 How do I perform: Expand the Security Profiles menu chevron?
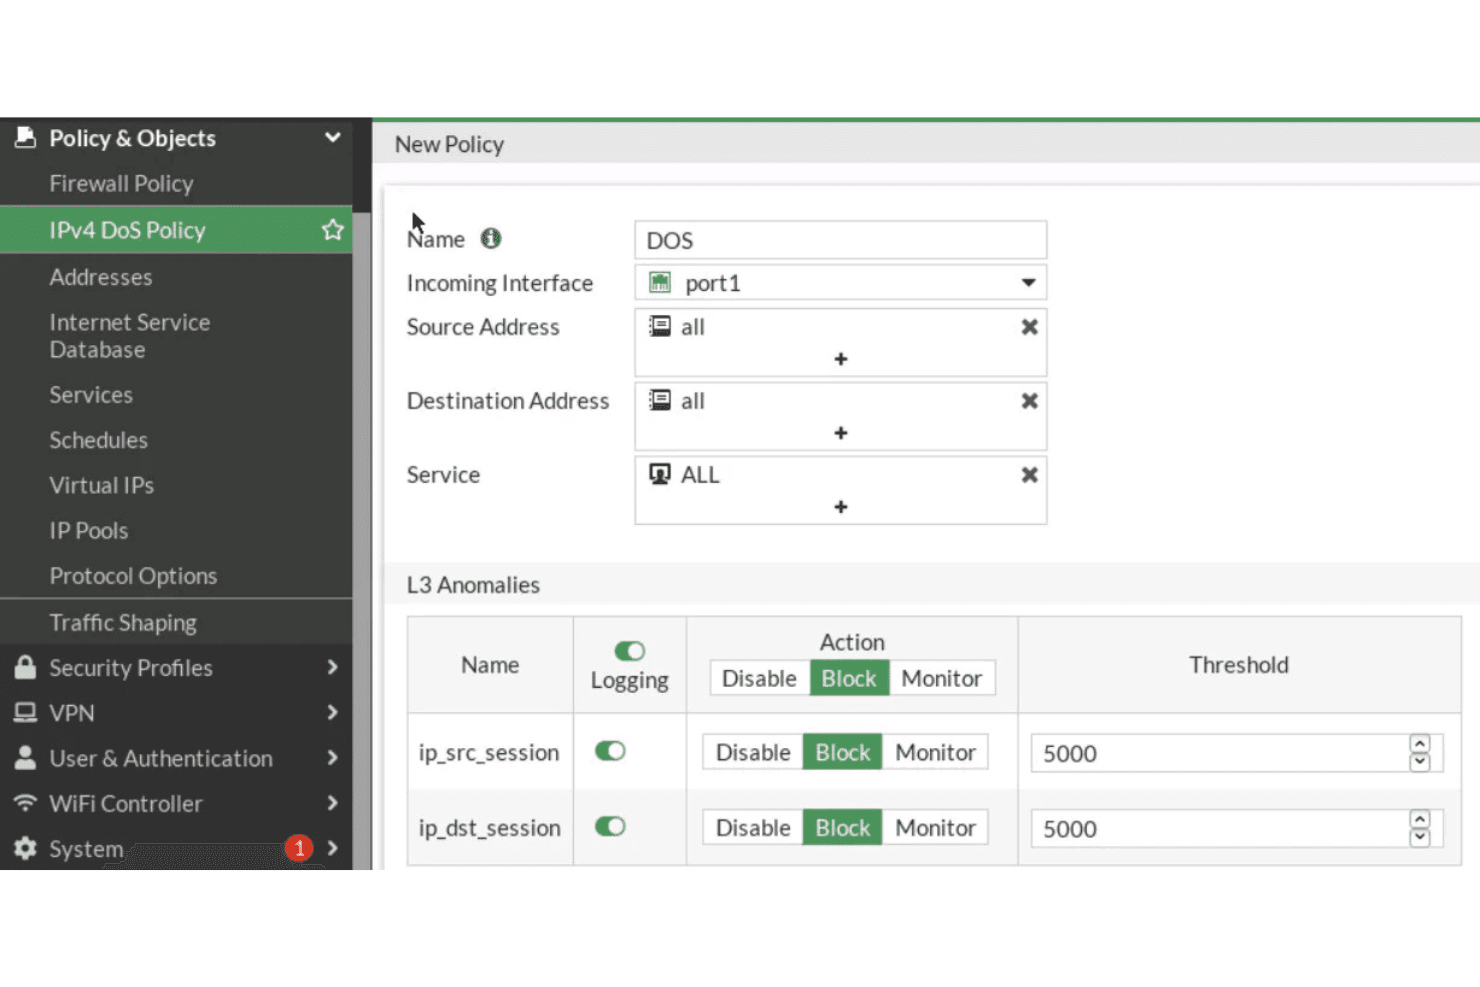(333, 667)
